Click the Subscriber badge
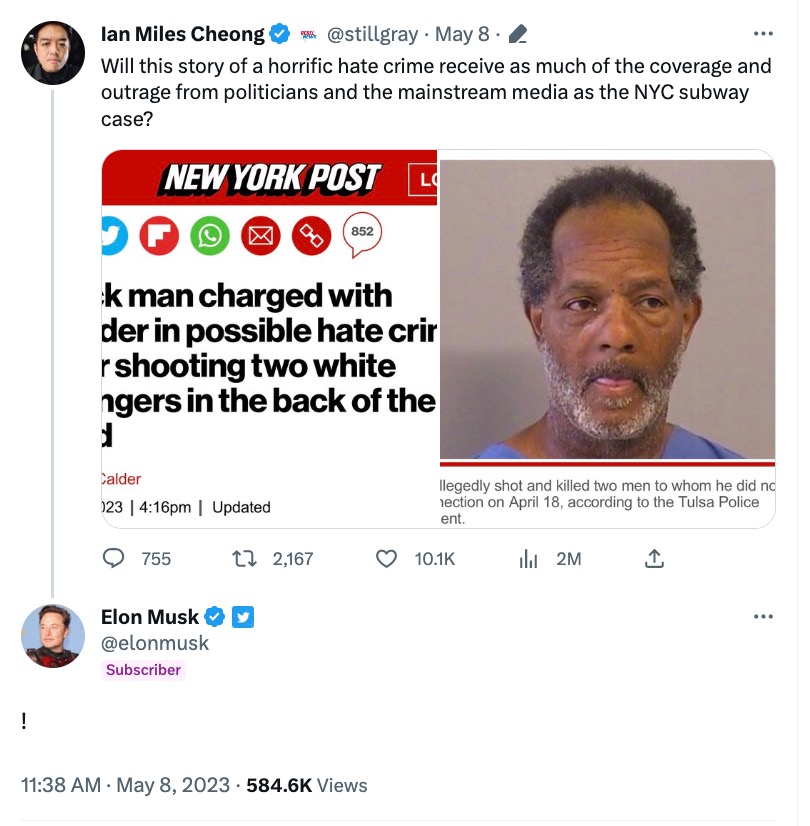Viewport: 810px width, 826px height. [x=144, y=670]
